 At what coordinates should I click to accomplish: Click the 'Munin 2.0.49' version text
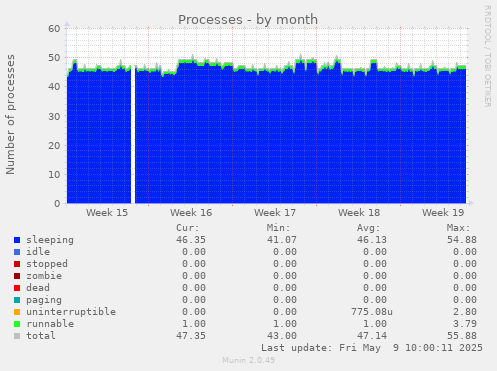pos(248,360)
